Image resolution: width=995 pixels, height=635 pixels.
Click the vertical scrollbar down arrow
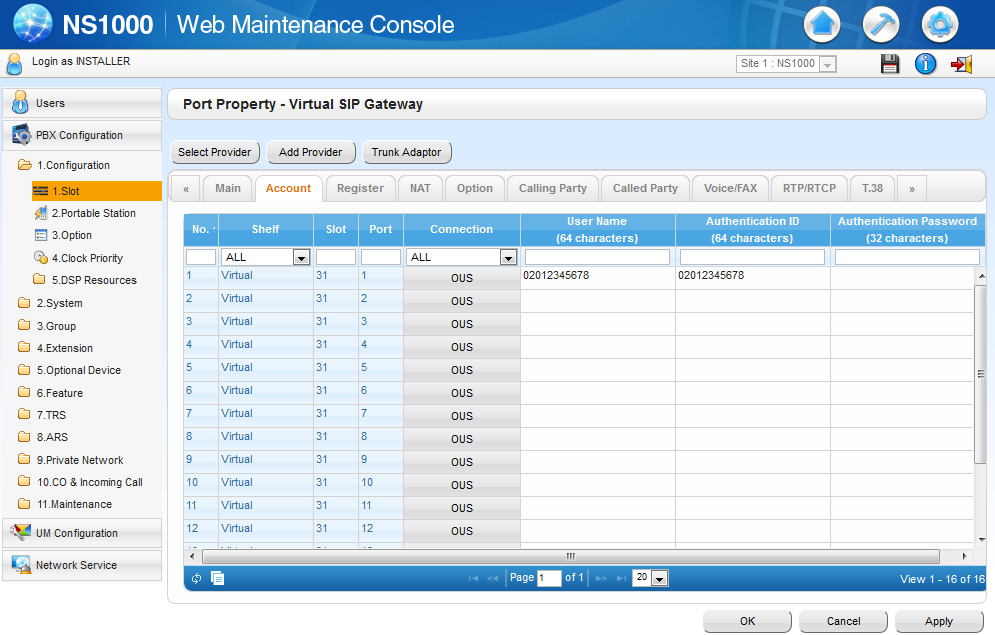[981, 540]
